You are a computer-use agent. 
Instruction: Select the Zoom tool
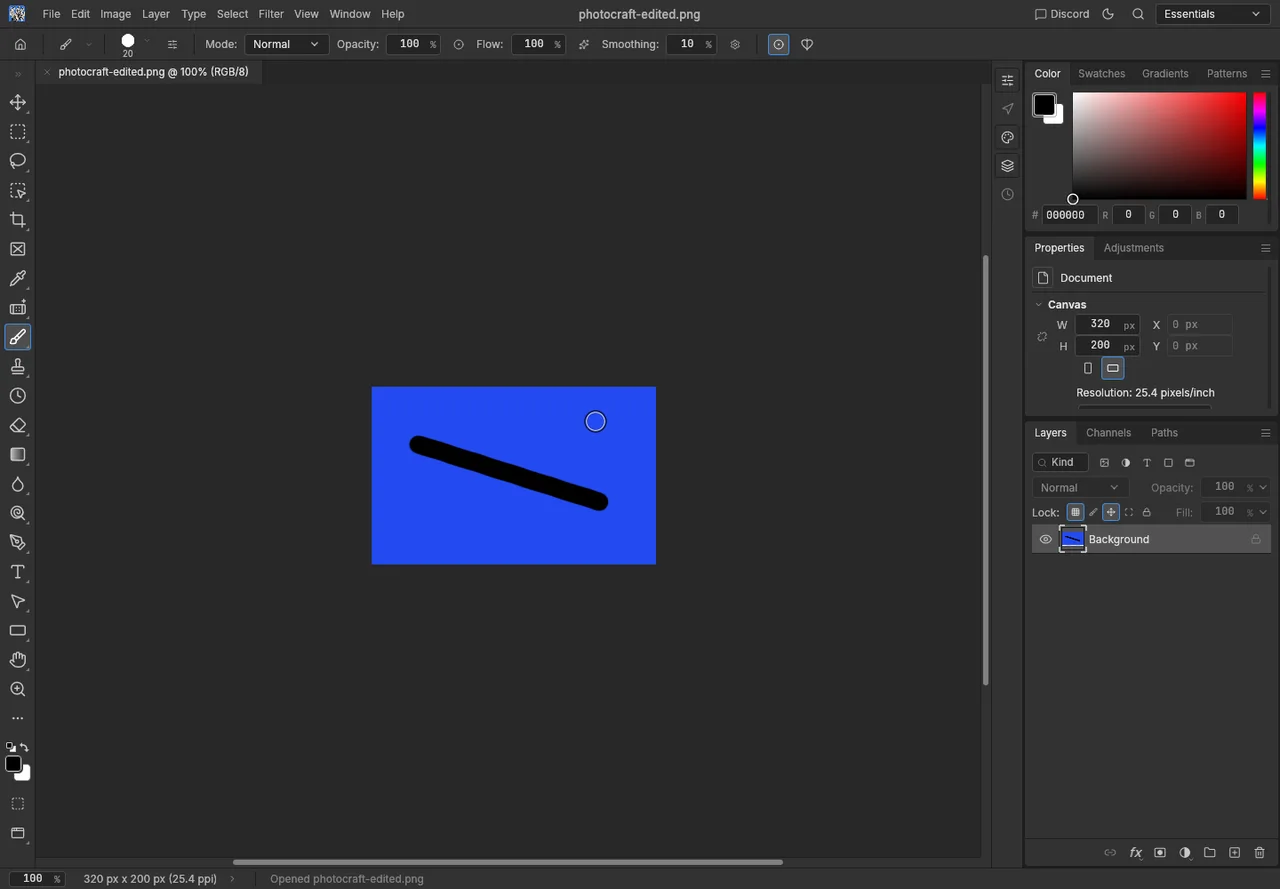coord(18,689)
